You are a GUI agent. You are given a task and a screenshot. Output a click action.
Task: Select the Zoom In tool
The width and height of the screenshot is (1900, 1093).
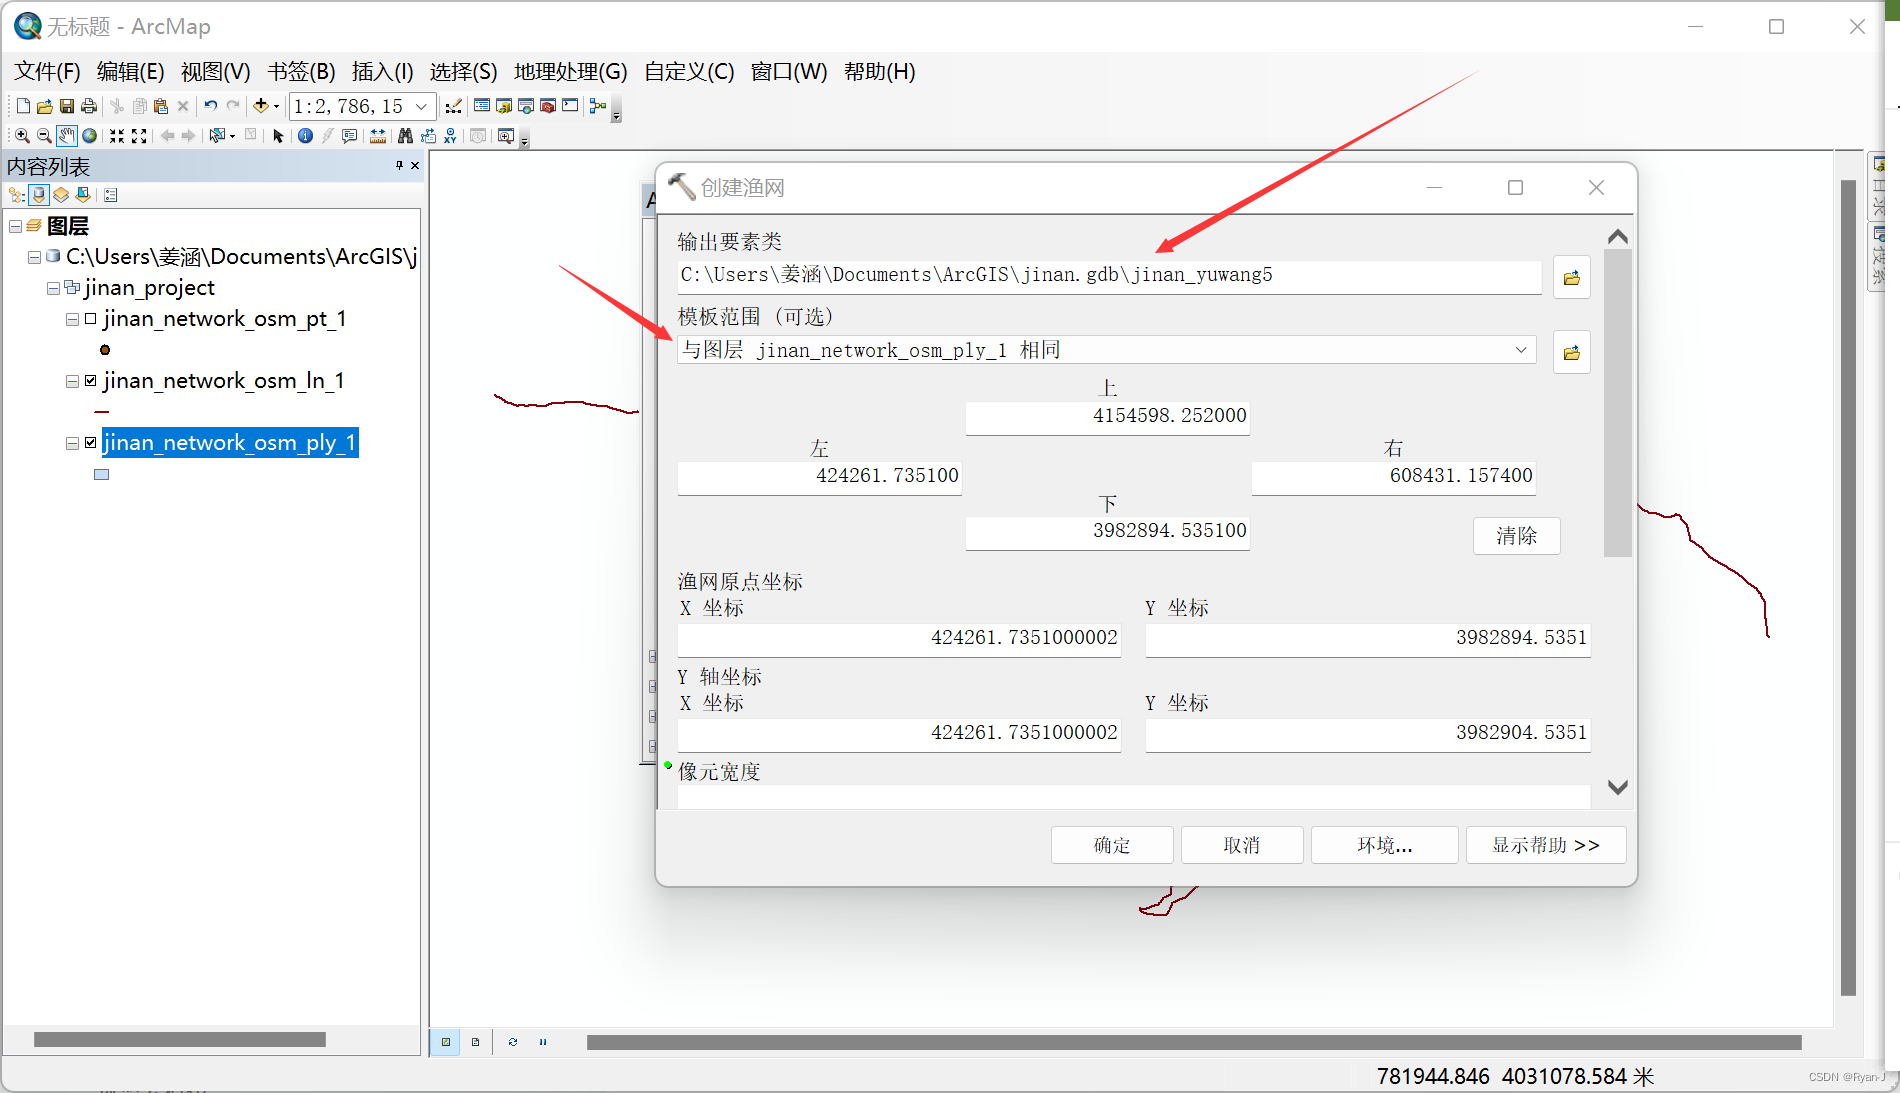(22, 136)
